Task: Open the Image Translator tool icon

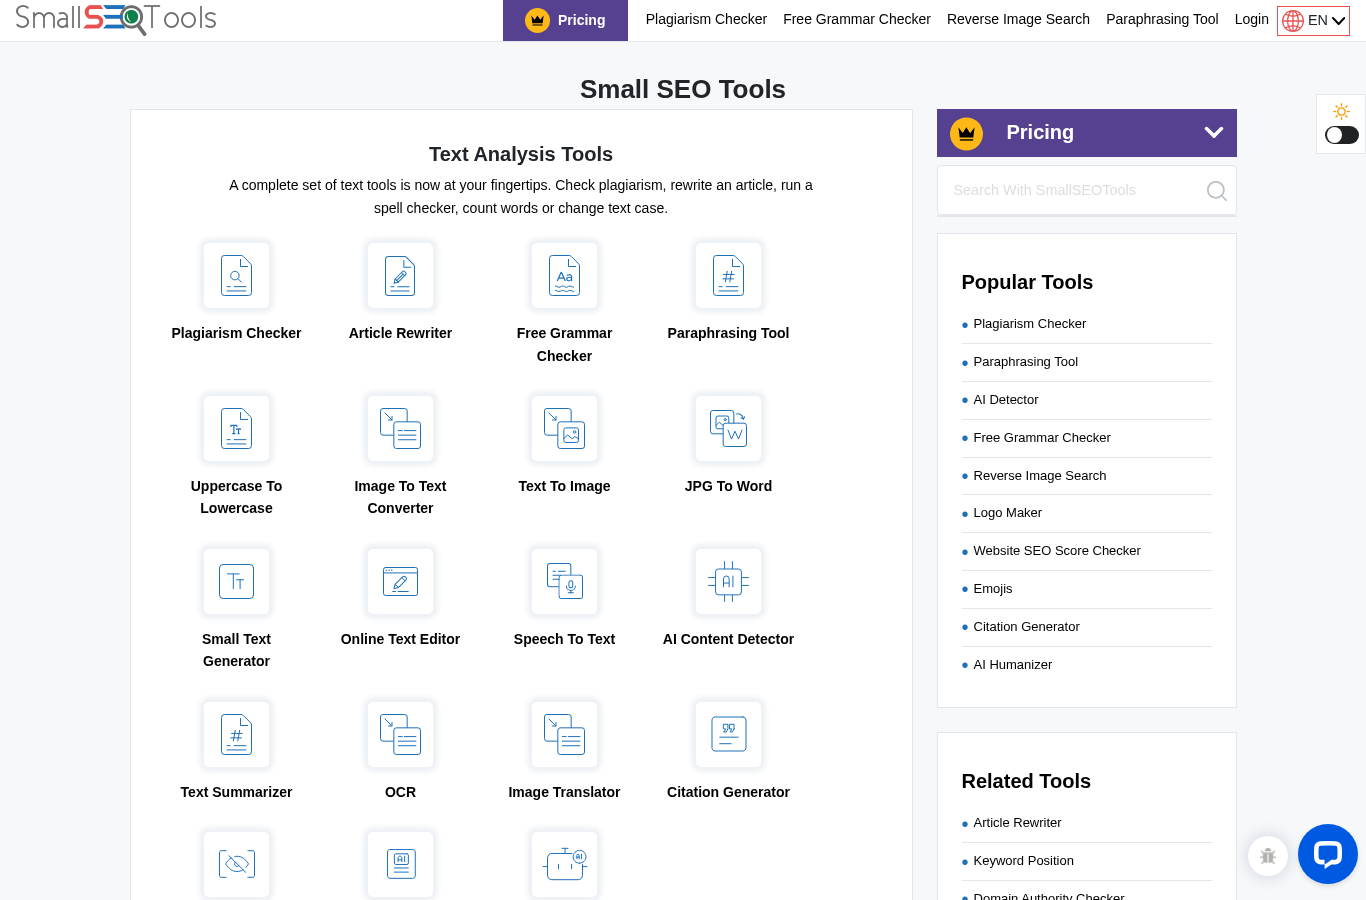Action: pos(564,735)
